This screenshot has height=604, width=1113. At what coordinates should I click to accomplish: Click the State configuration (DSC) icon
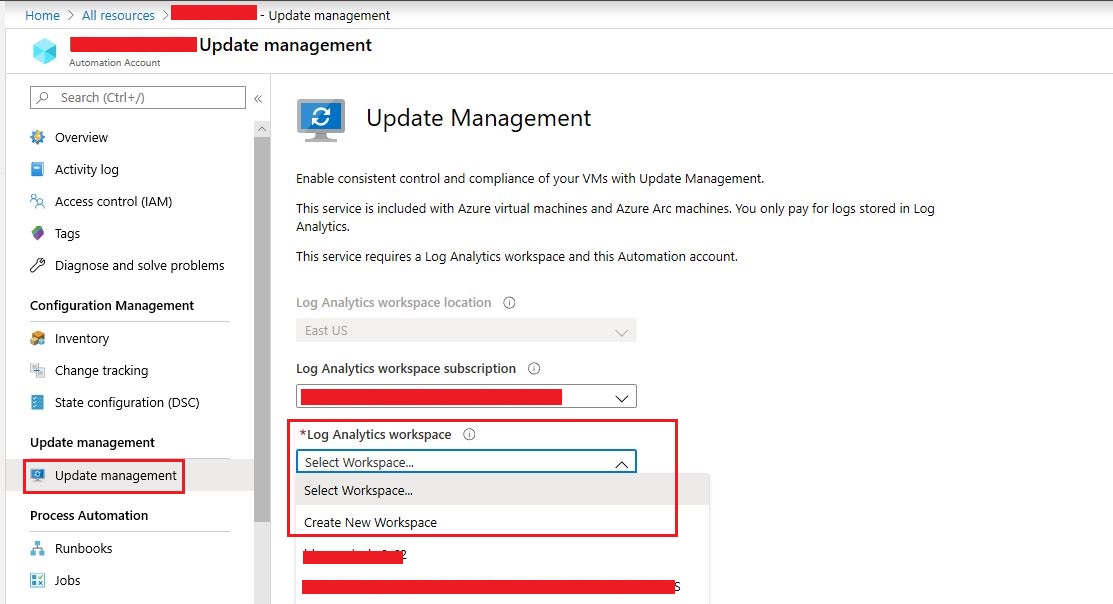pos(38,402)
